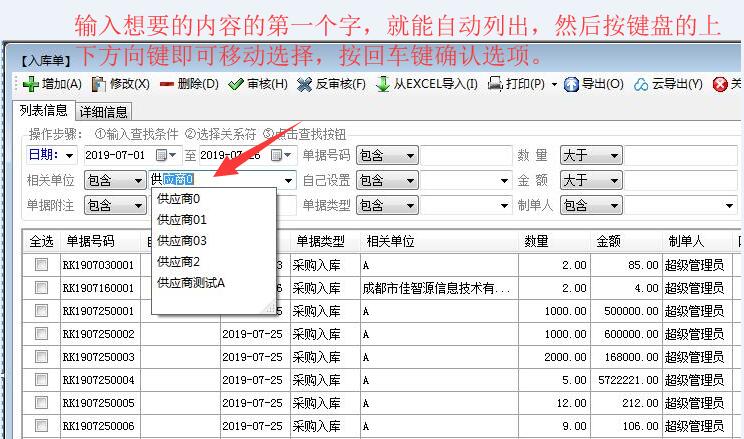Click the green plus 增加(A) icon

[31, 84]
